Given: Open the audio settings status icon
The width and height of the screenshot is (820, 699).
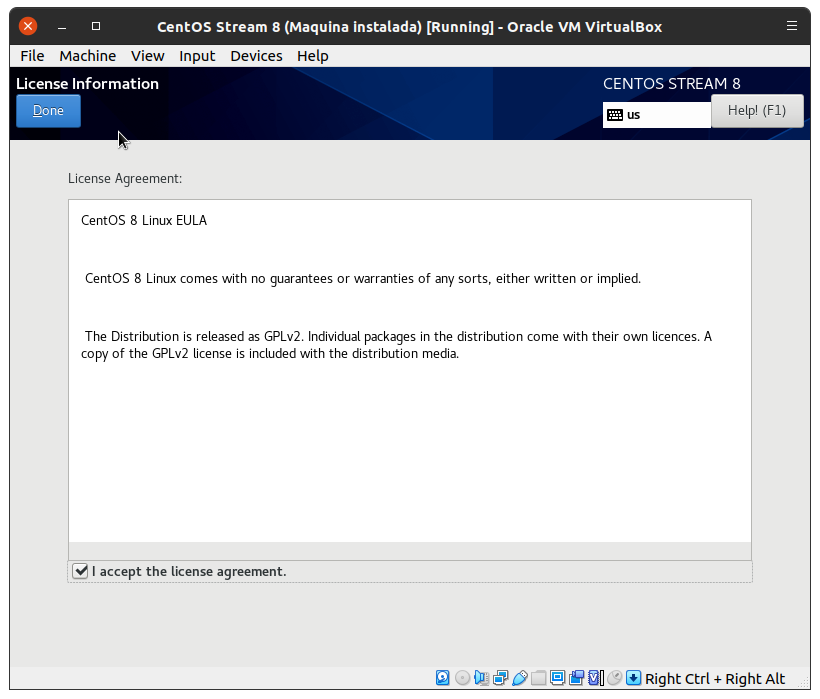Looking at the screenshot, I should [481, 678].
